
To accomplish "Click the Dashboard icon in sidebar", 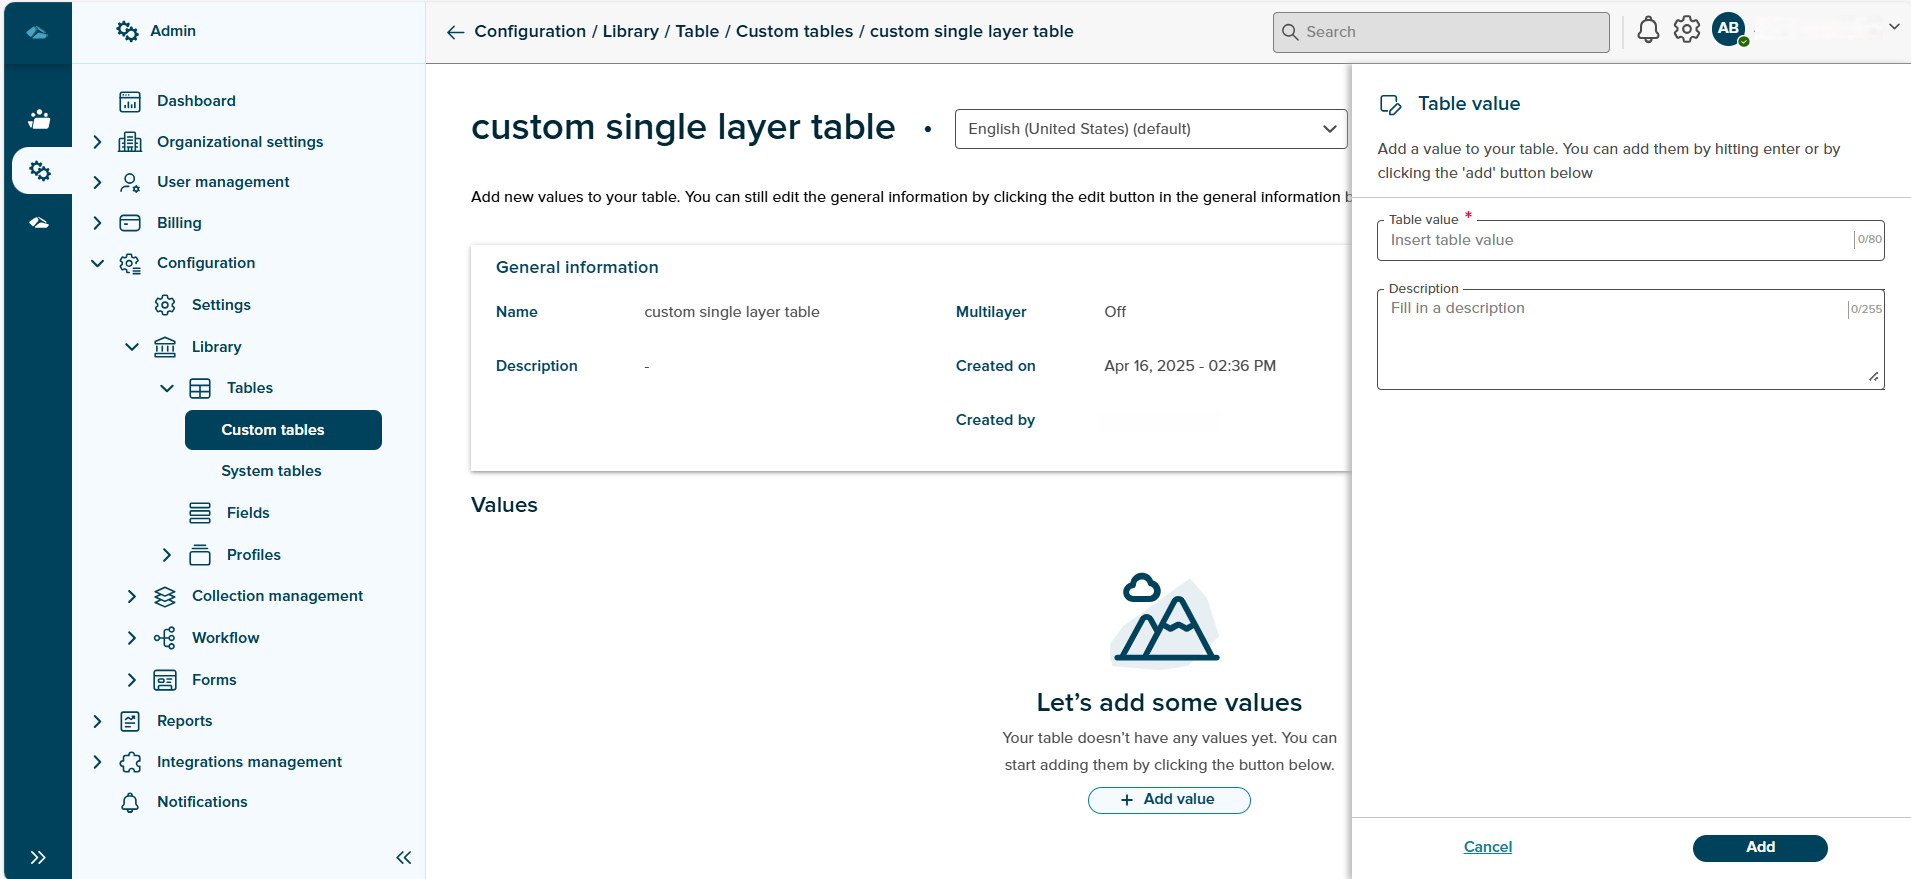I will click(x=130, y=101).
